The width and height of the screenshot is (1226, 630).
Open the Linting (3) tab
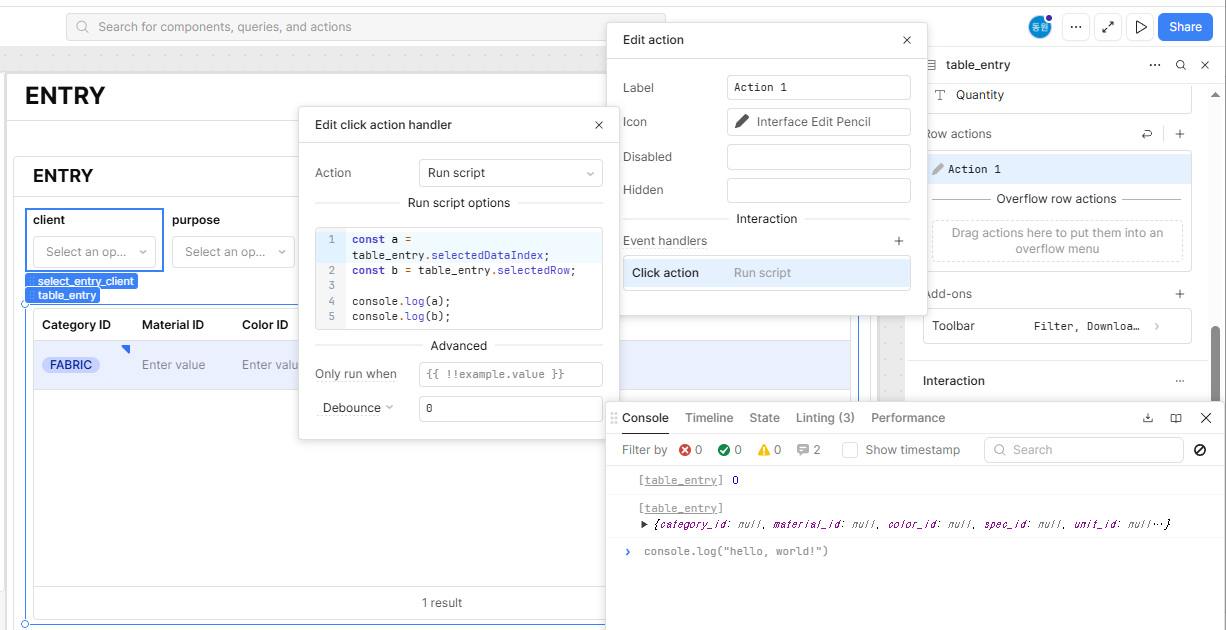(825, 418)
